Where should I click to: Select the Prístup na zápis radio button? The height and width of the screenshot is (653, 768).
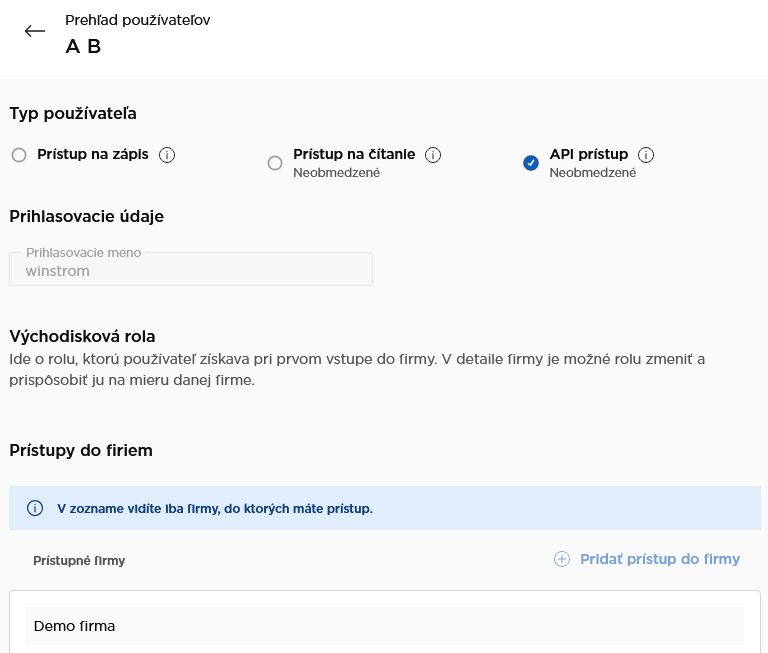19,155
